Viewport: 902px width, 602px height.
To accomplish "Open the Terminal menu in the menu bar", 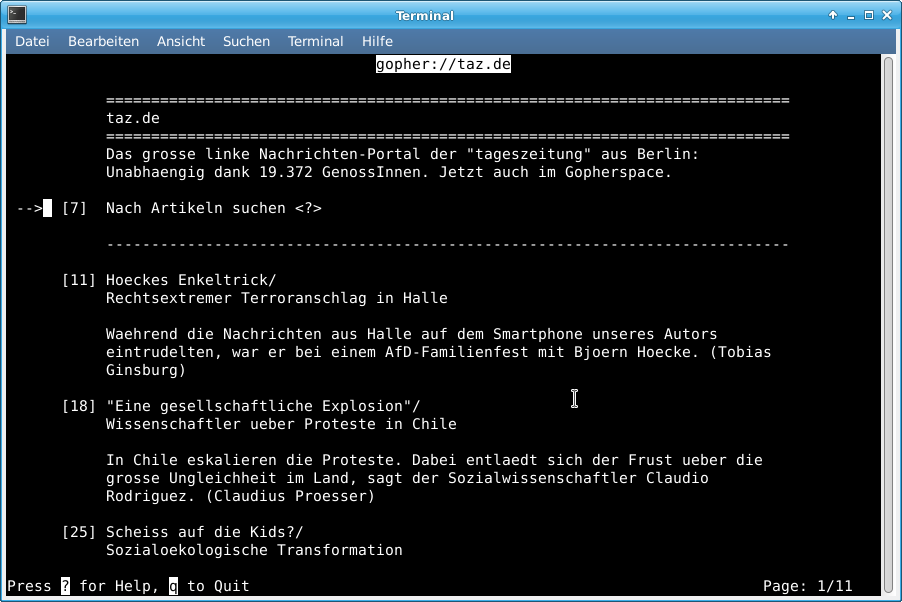I will pyautogui.click(x=315, y=41).
